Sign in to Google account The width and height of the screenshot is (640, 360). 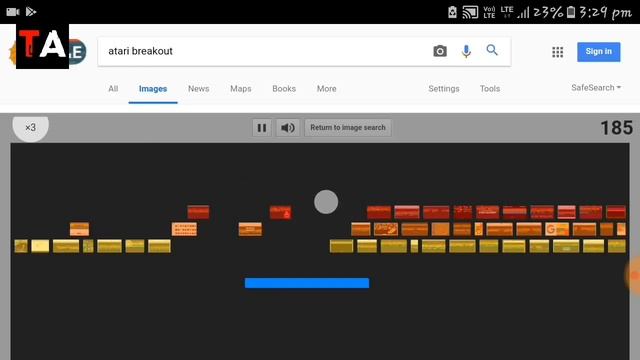(x=598, y=52)
